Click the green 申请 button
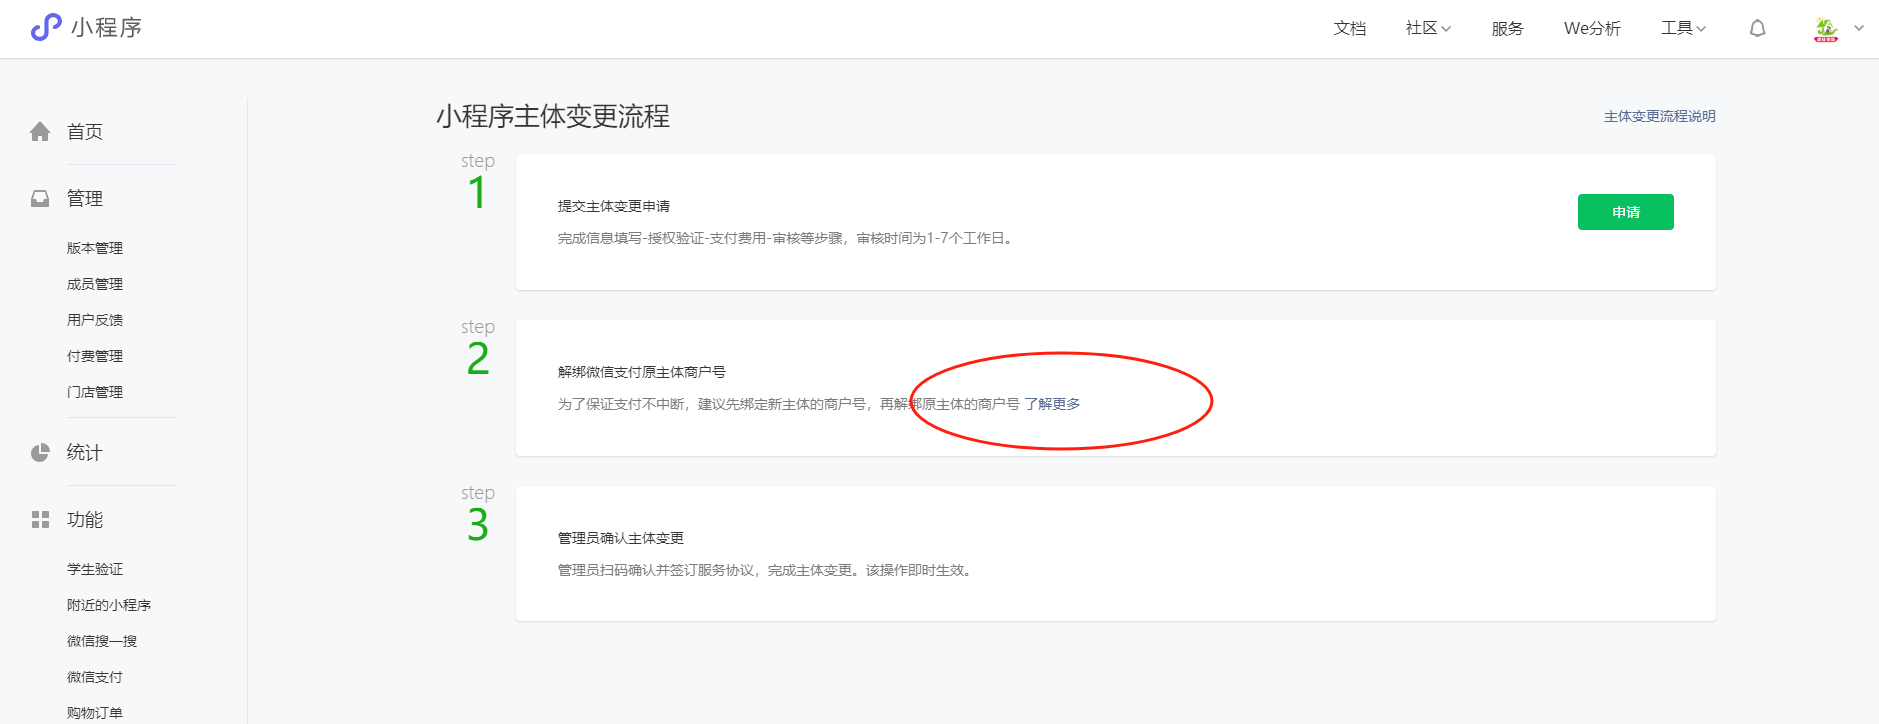Image resolution: width=1879 pixels, height=724 pixels. (1625, 212)
